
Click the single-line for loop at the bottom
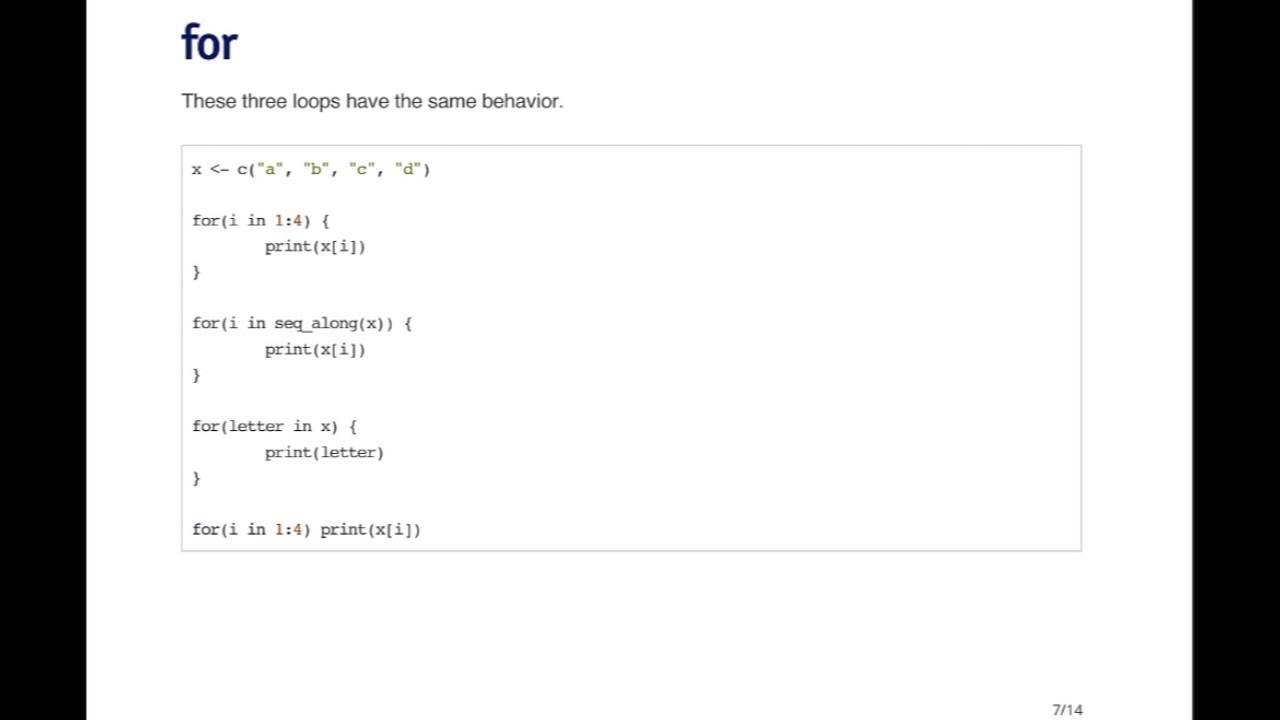pyautogui.click(x=306, y=529)
